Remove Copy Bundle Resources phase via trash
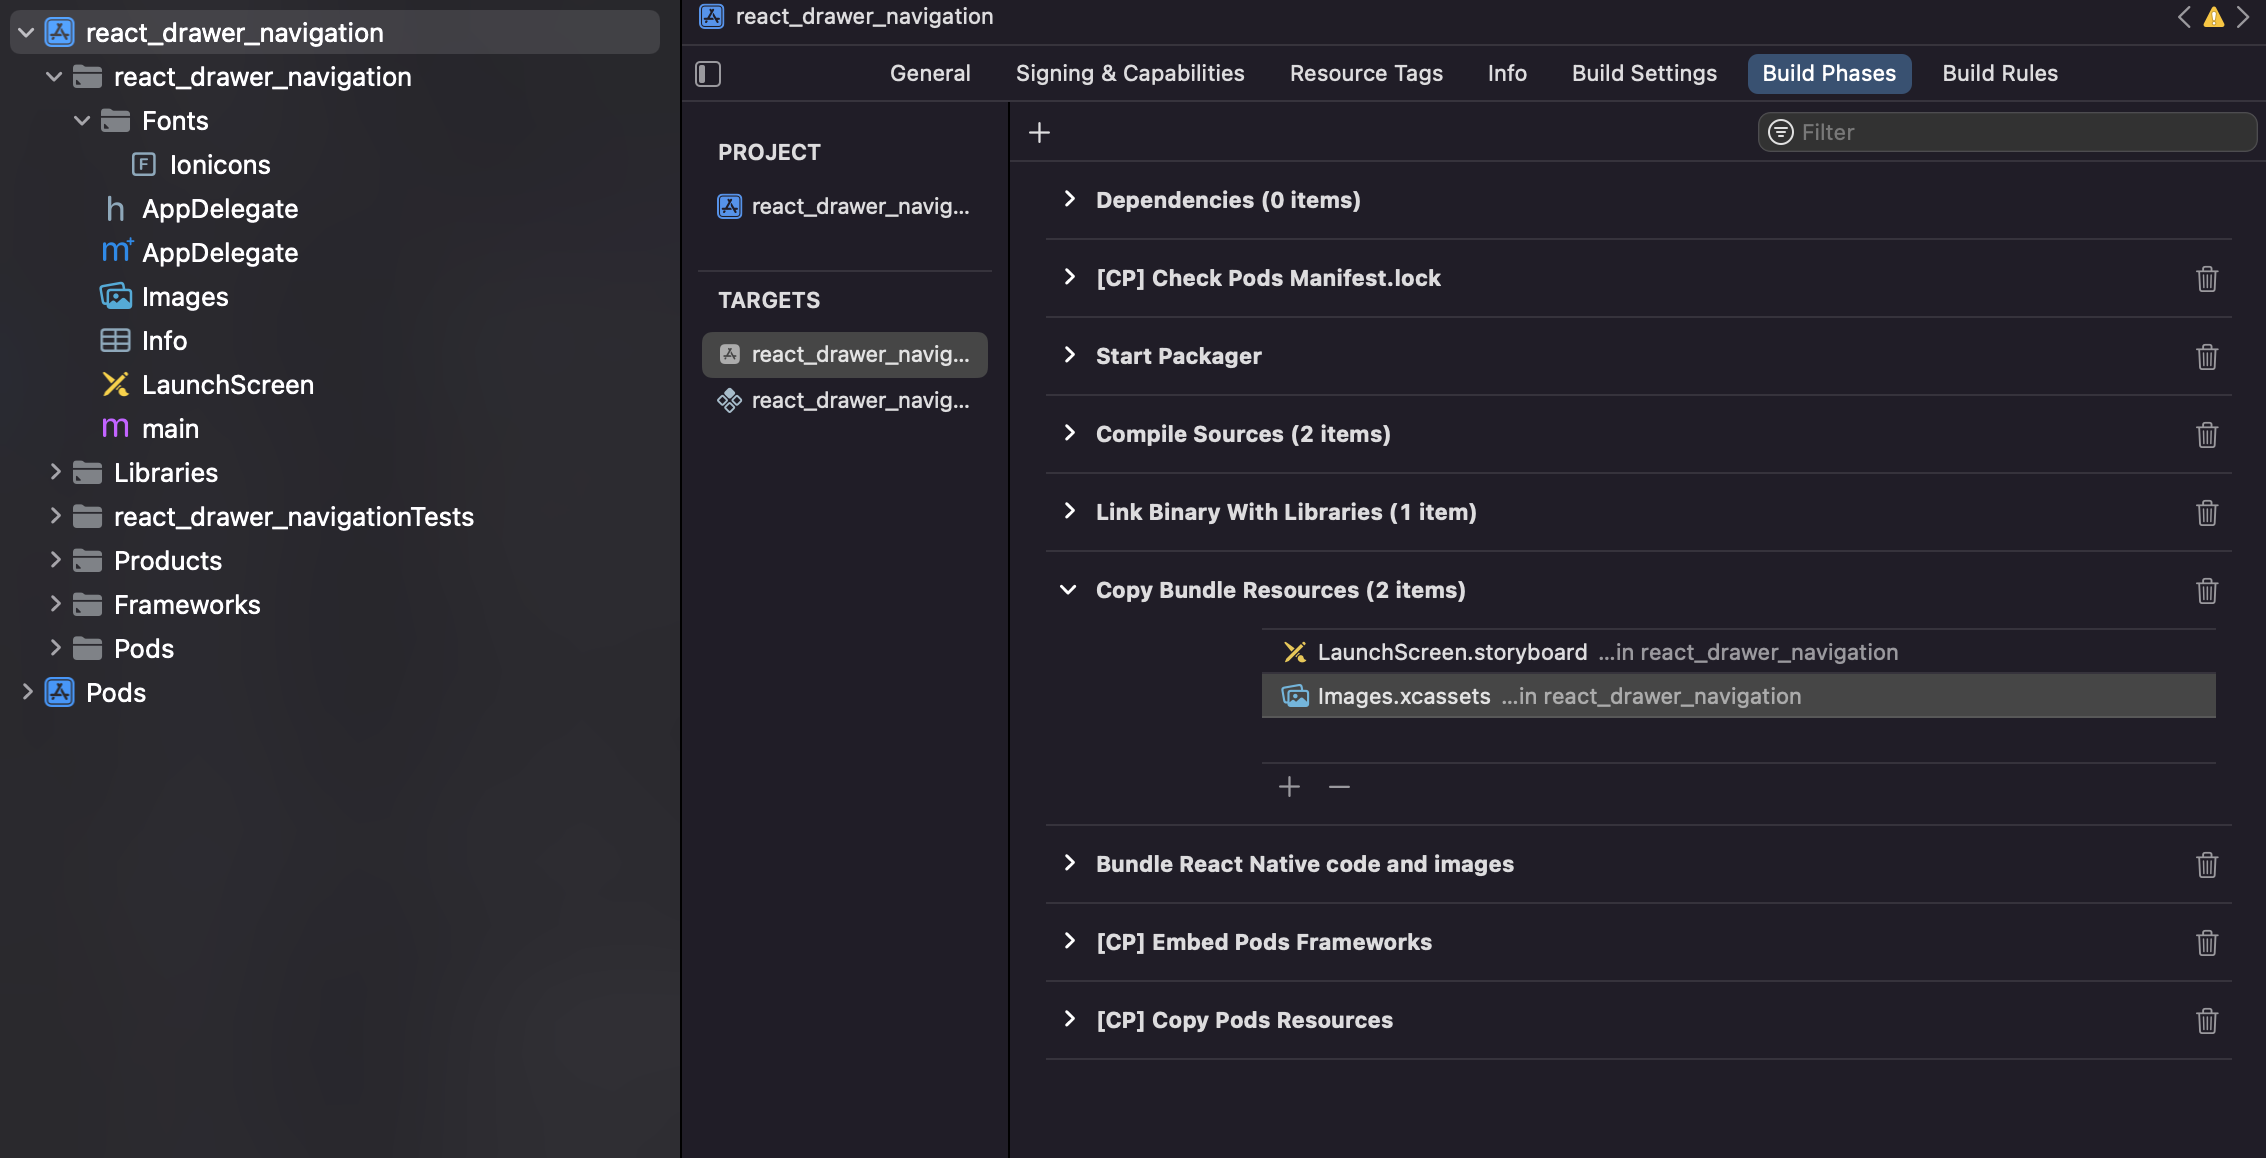 (2206, 591)
